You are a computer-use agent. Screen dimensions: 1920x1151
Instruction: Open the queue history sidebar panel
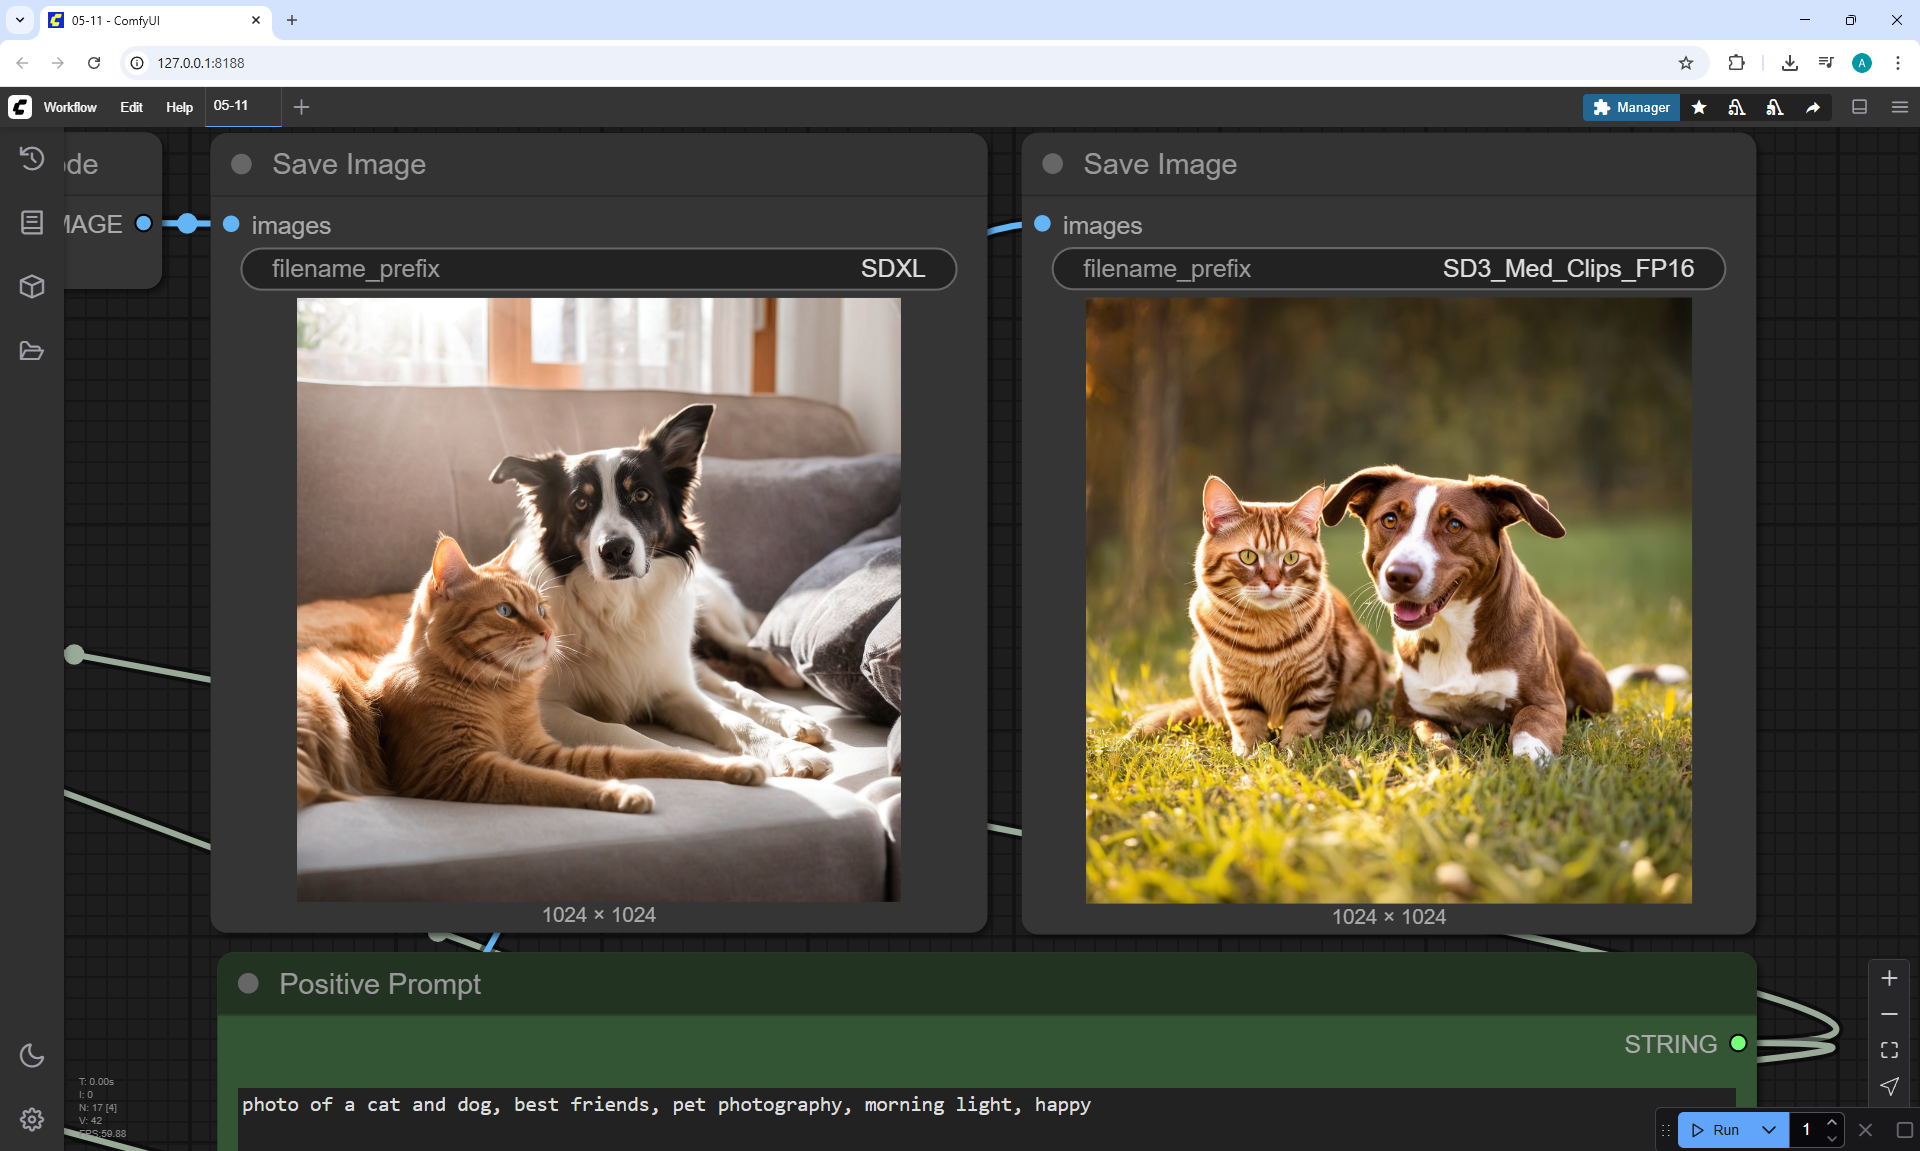coord(32,159)
